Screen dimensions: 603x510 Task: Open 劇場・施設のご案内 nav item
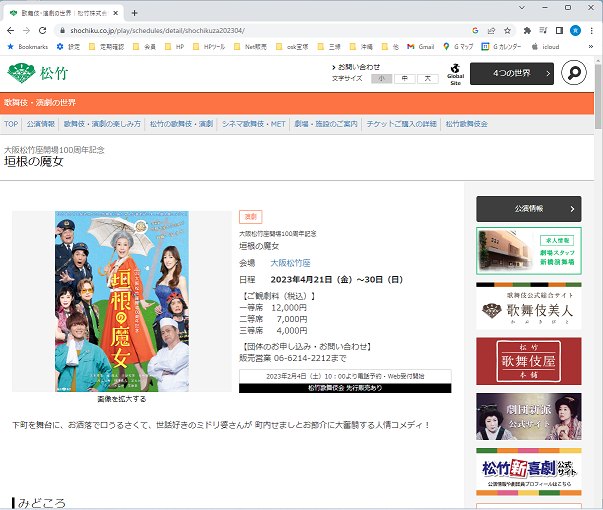(326, 124)
